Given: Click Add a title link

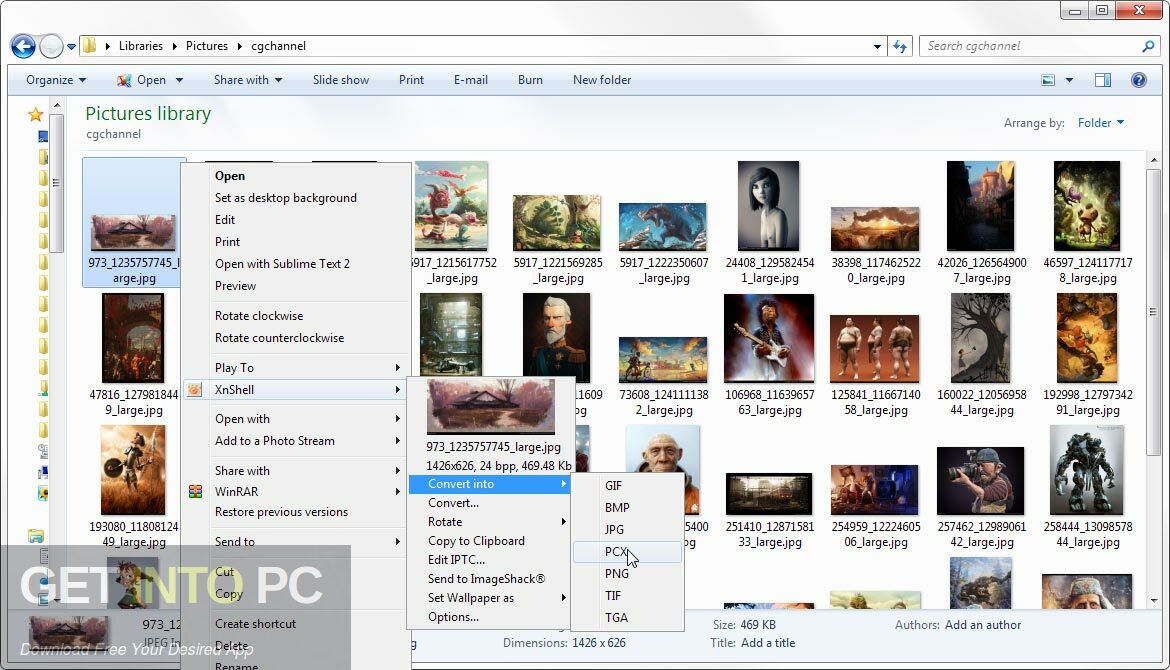Looking at the screenshot, I should 768,643.
